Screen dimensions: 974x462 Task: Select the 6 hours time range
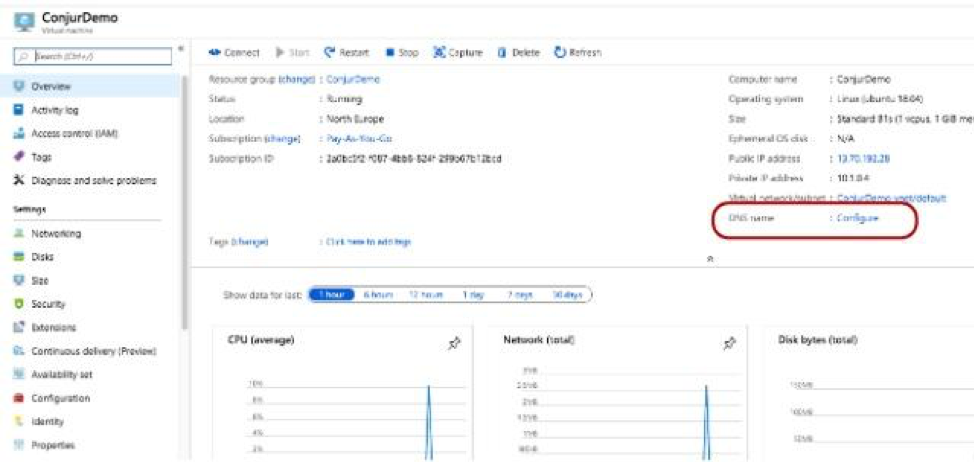click(377, 295)
